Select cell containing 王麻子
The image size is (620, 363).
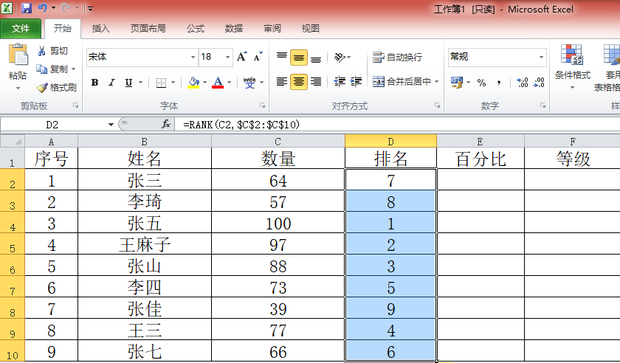(x=144, y=245)
